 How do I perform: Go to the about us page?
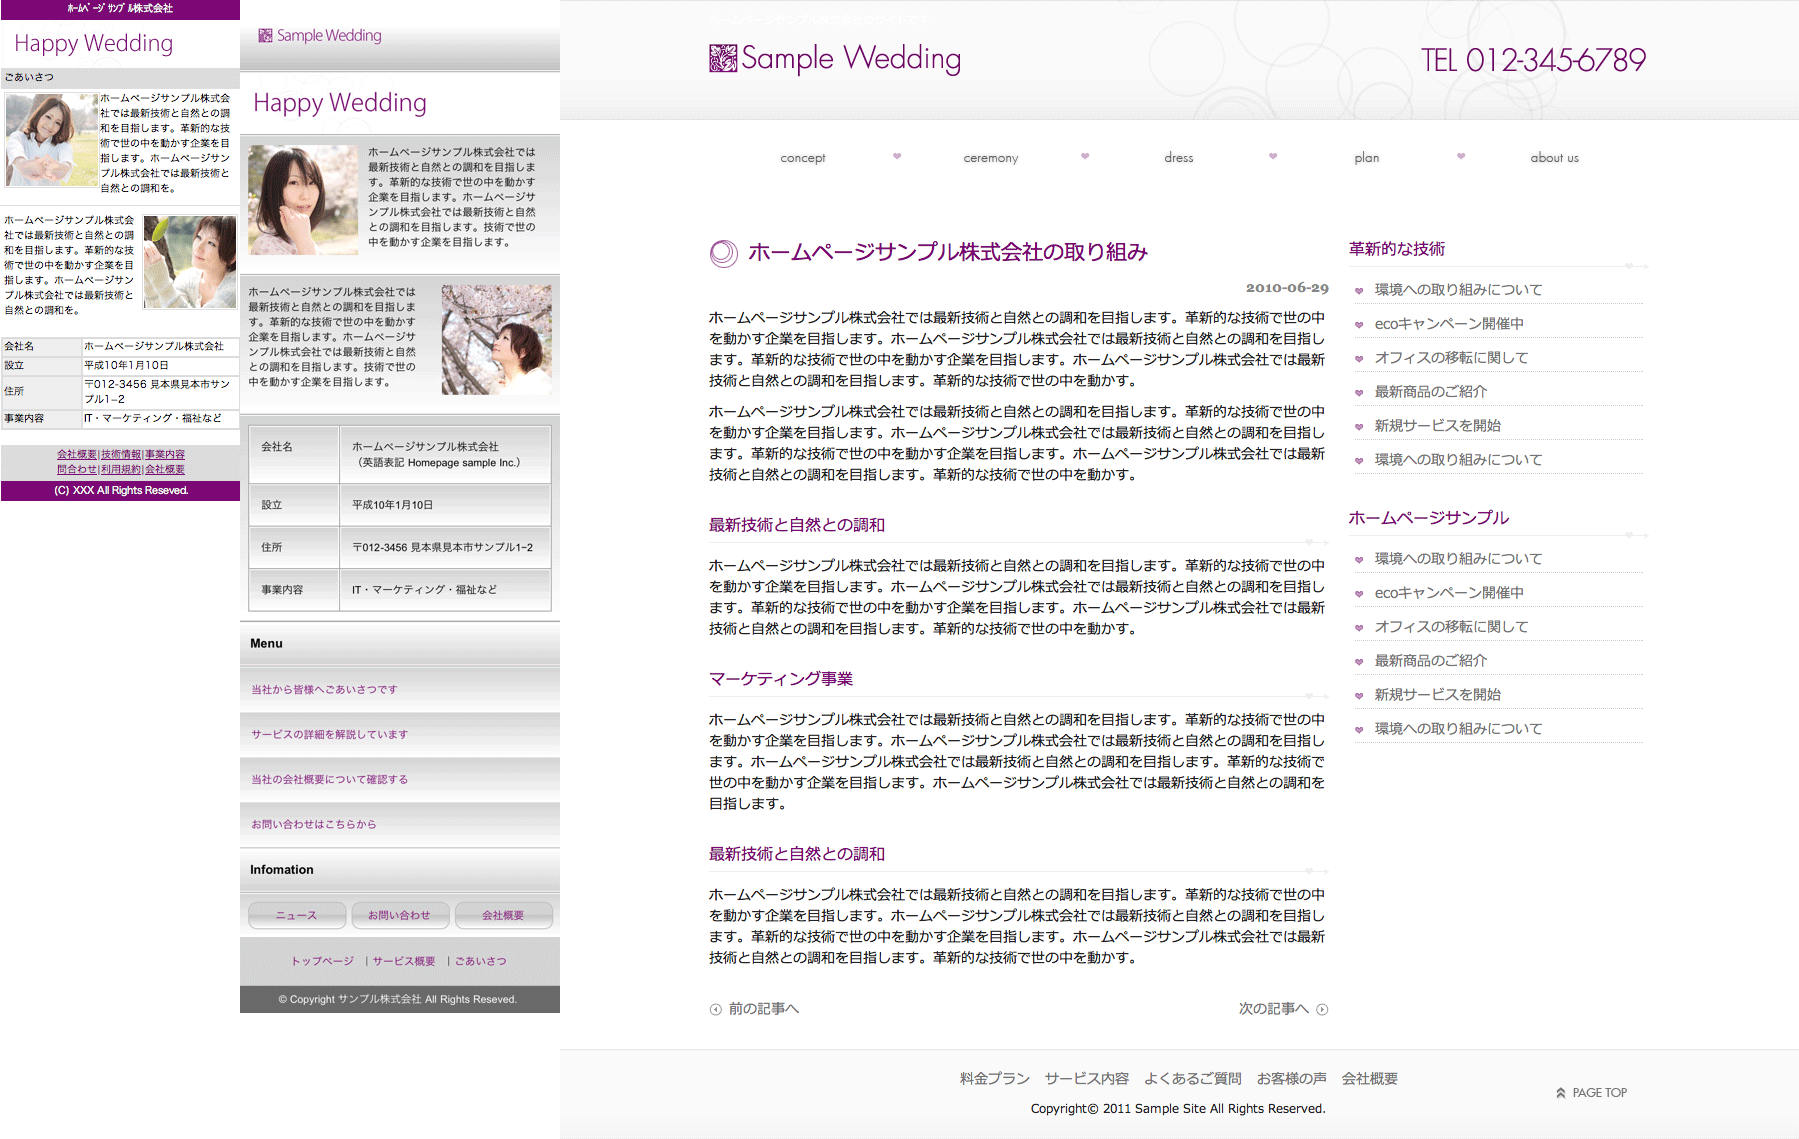[x=1554, y=158]
